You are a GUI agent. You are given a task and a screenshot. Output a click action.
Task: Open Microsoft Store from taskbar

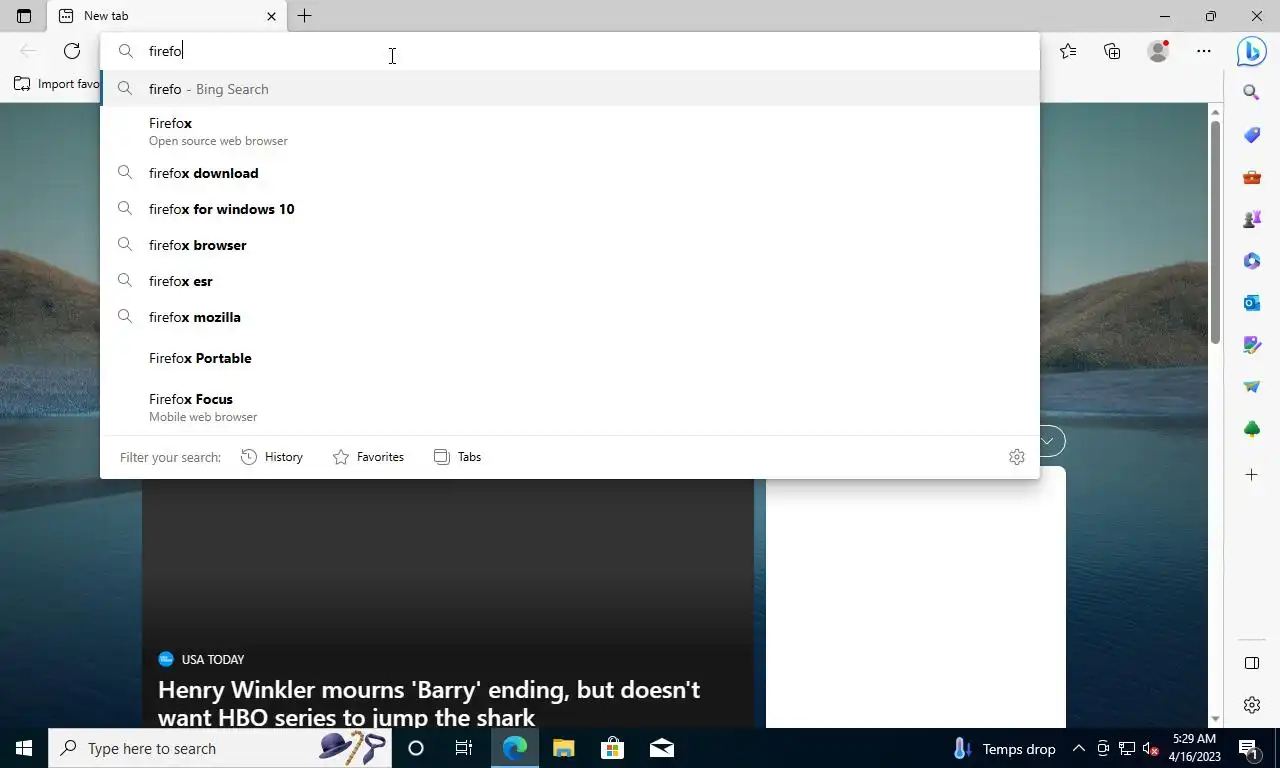pos(612,748)
